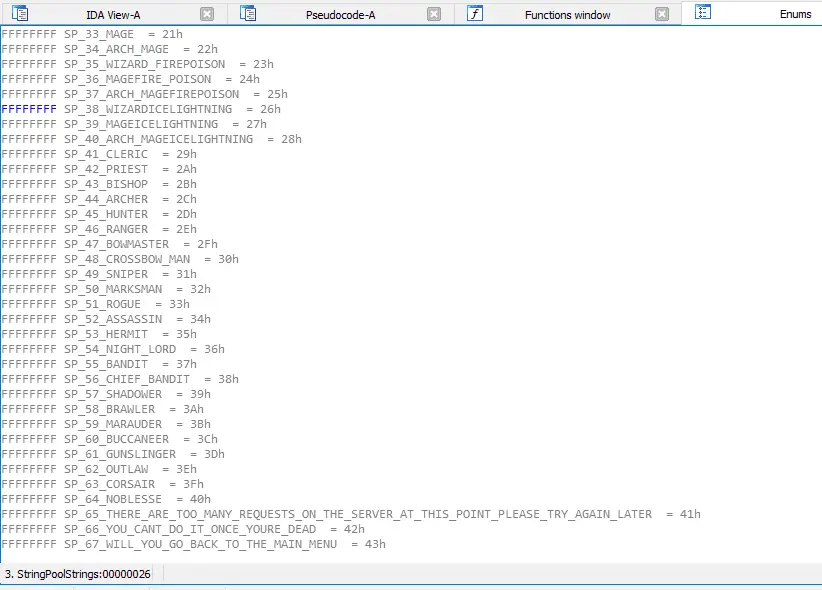Select enum member SP_56_CHIEF_BANDIT
Viewport: 822px width, 590px height.
(127, 379)
